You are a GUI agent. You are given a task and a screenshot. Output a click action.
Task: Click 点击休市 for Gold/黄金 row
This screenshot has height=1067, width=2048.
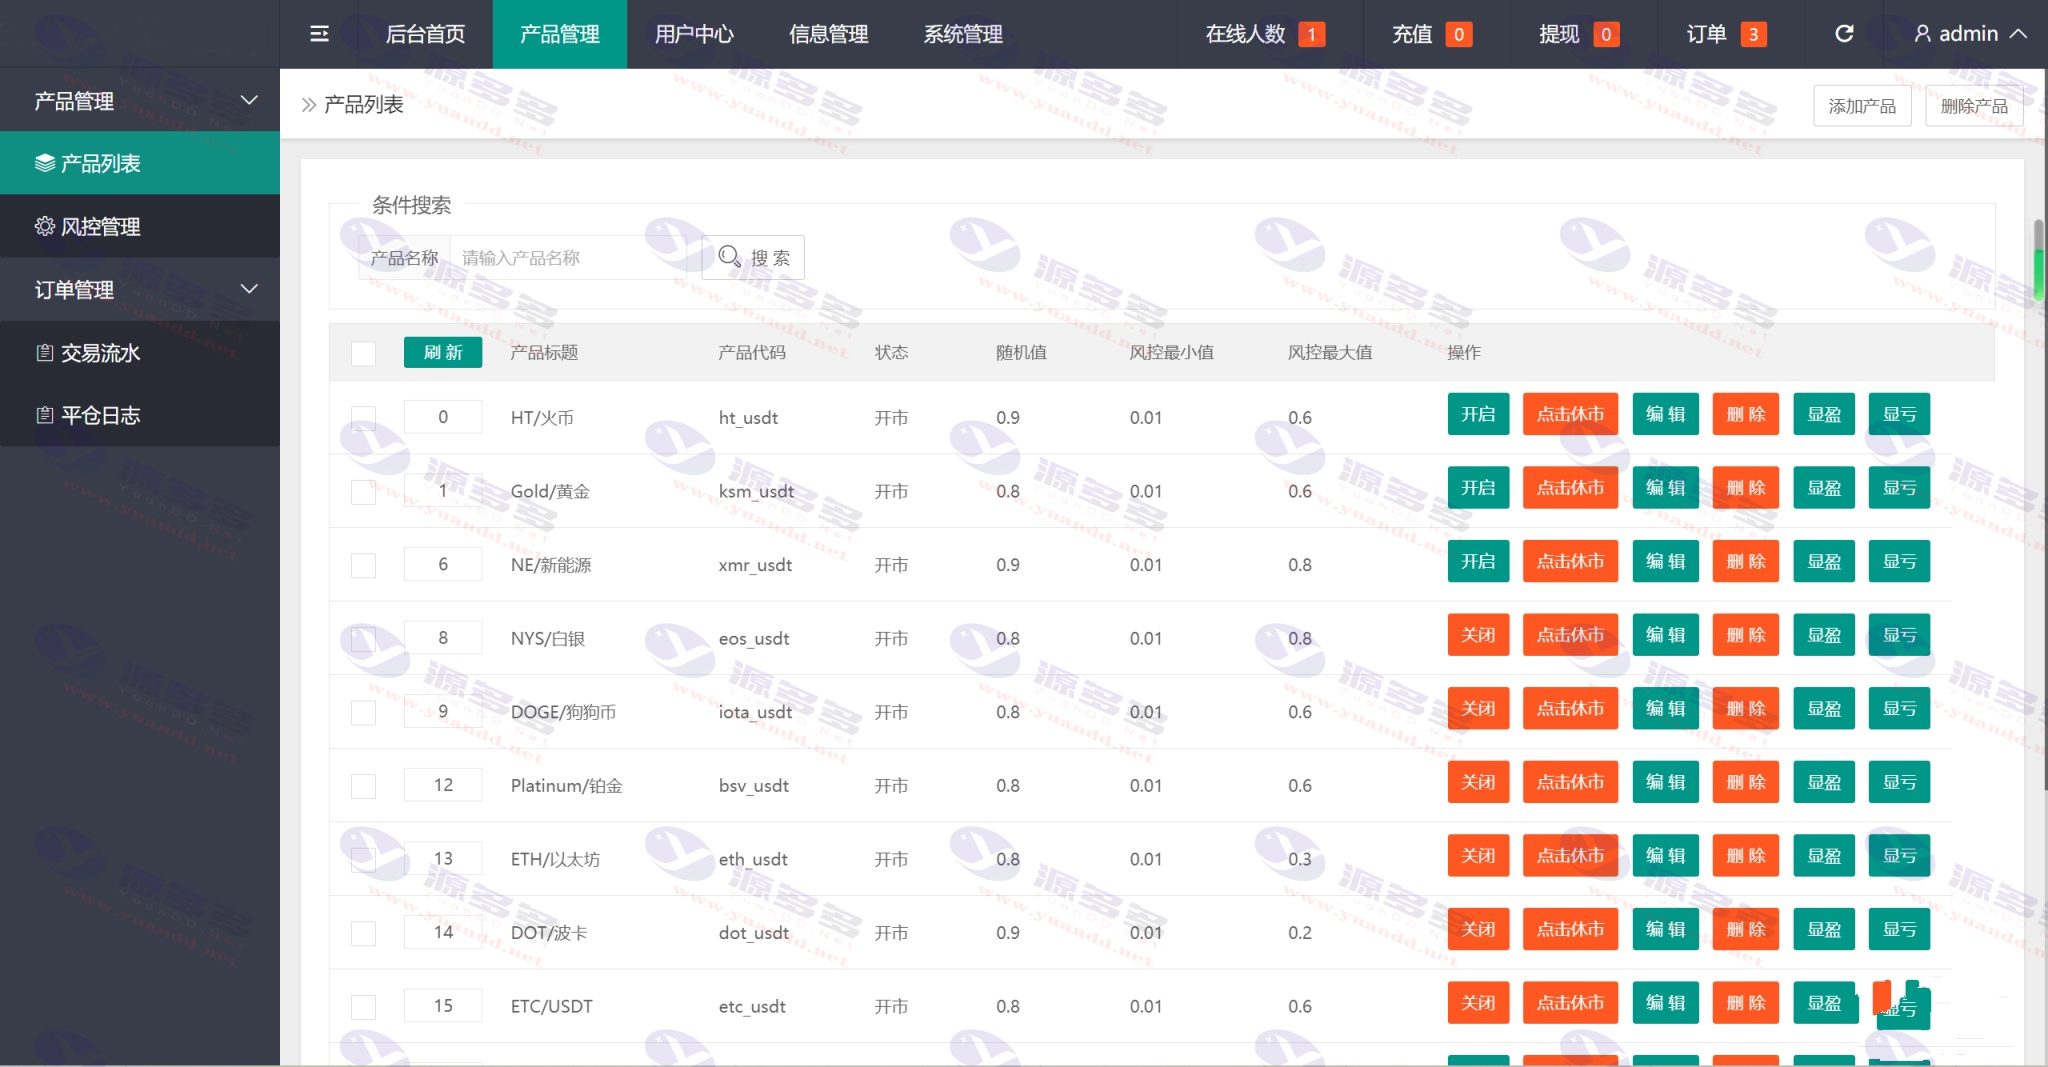(x=1570, y=488)
